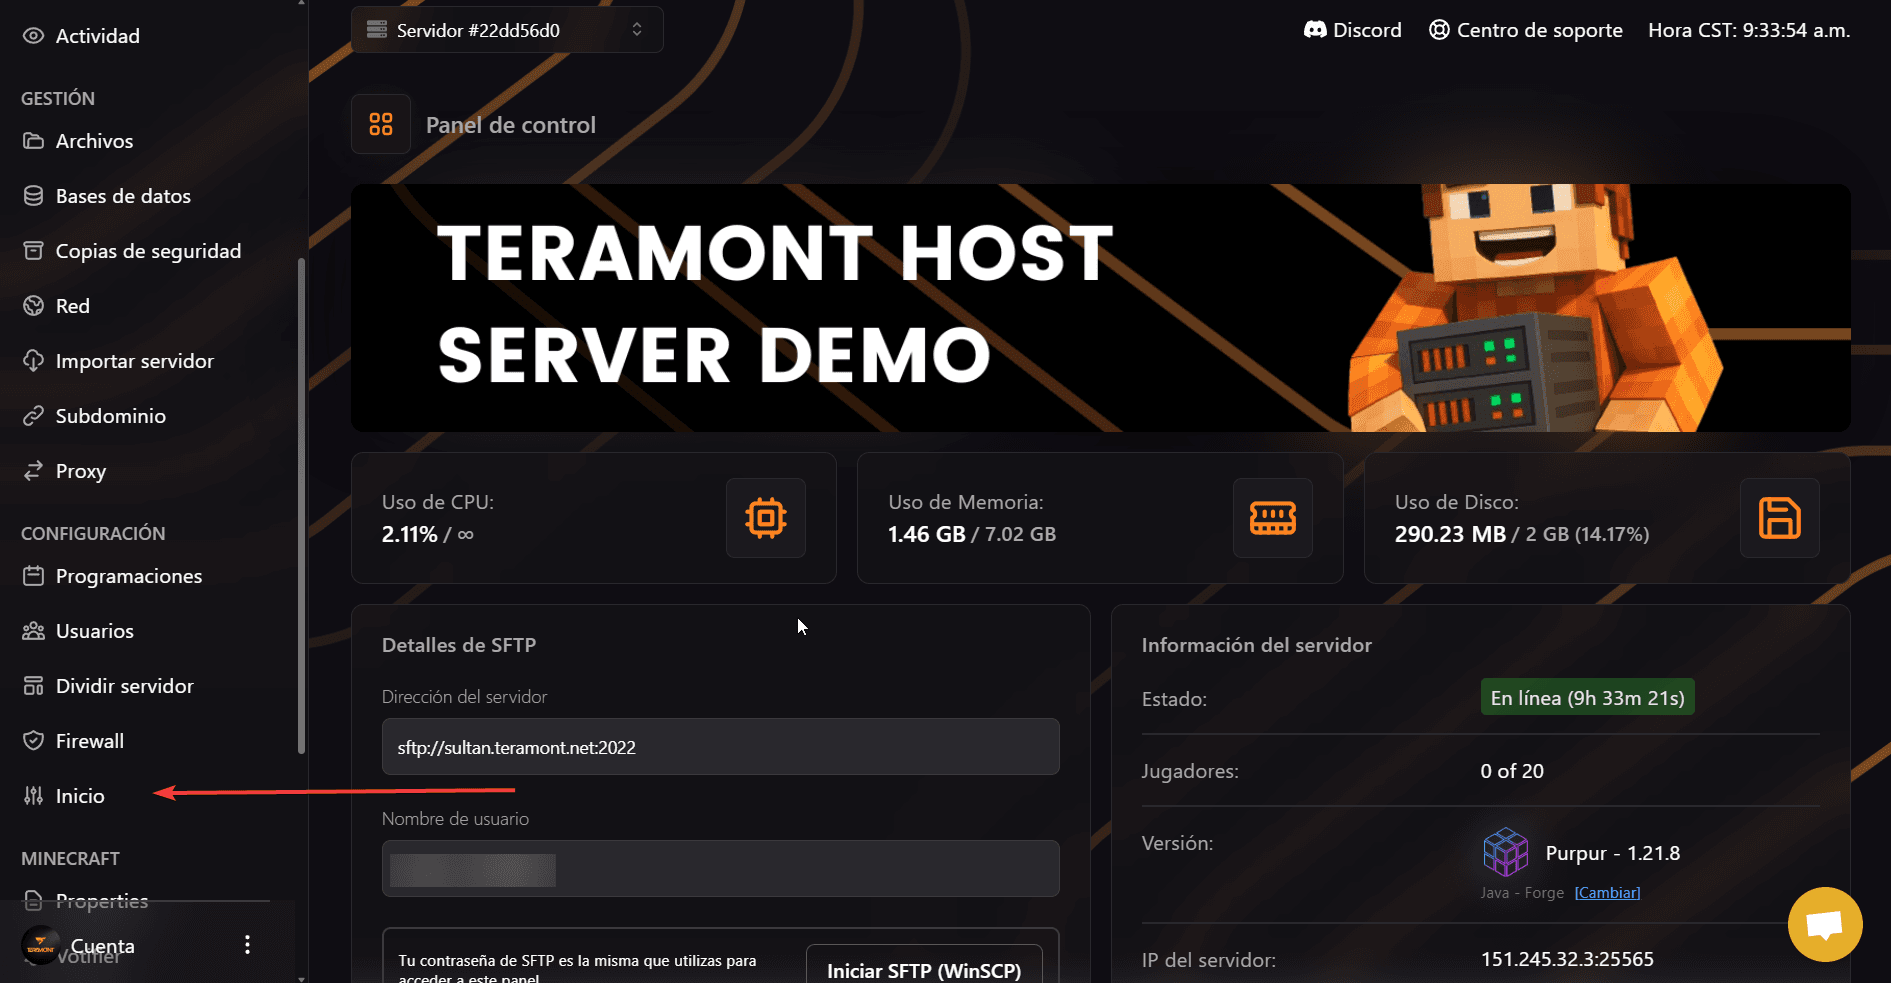Open the Dividir servidor icon
The image size is (1891, 983).
pyautogui.click(x=33, y=686)
